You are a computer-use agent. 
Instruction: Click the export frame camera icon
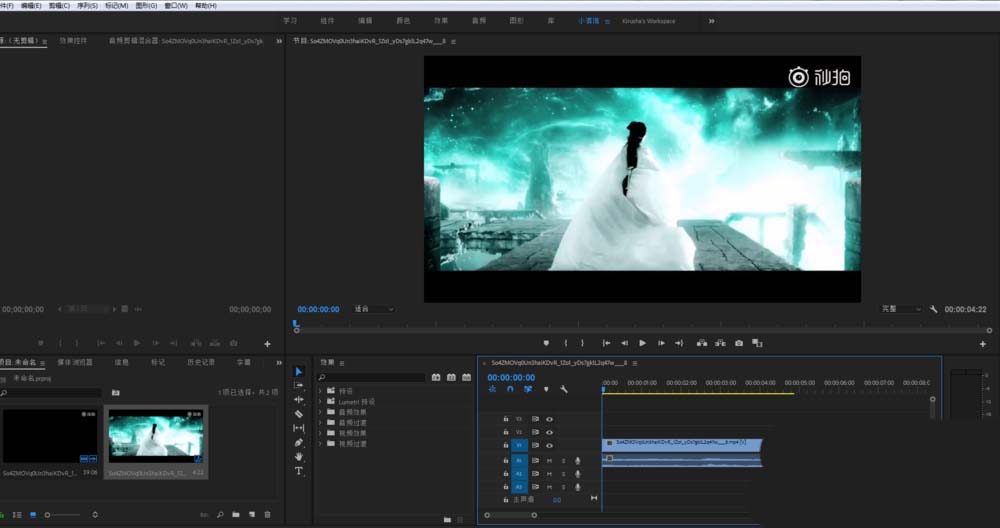739,343
